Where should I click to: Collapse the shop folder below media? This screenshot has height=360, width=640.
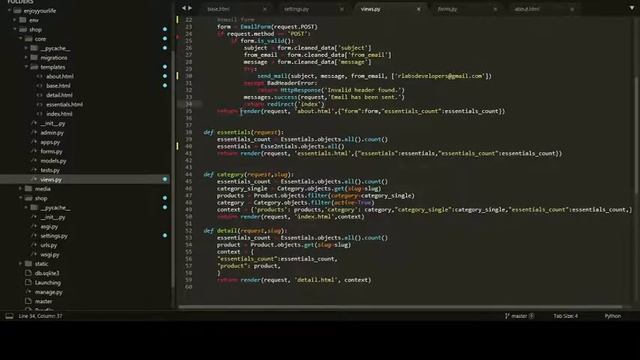tap(20, 198)
